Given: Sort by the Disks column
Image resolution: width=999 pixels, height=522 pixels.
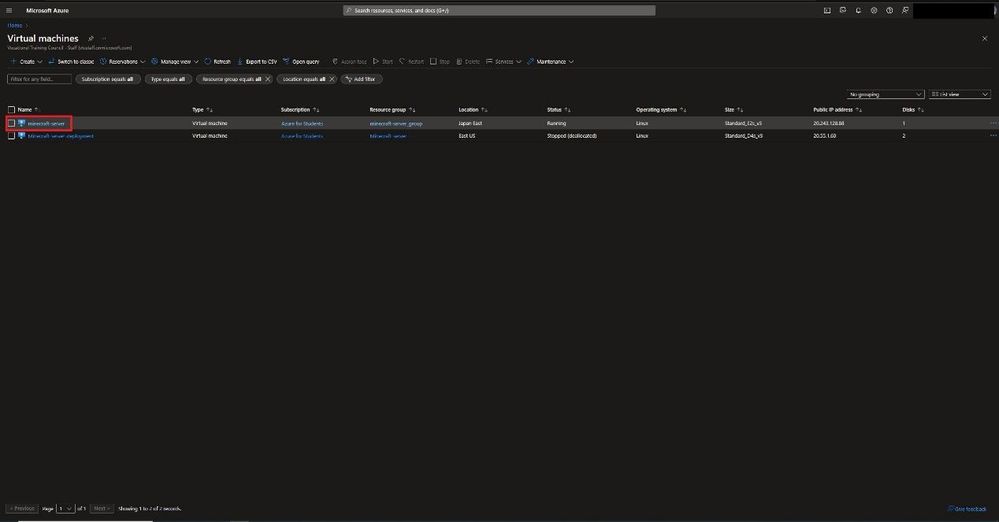Looking at the screenshot, I should click(913, 110).
